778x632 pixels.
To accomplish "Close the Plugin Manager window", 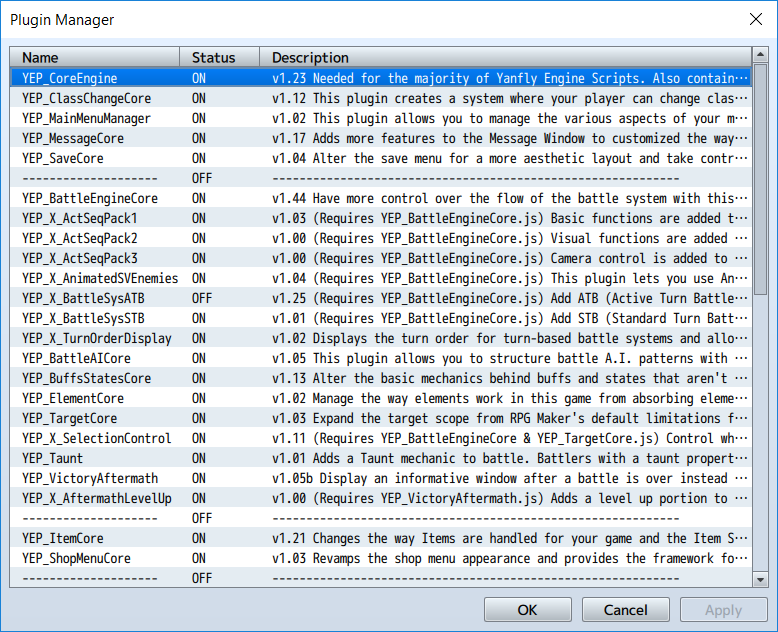I will click(x=756, y=19).
